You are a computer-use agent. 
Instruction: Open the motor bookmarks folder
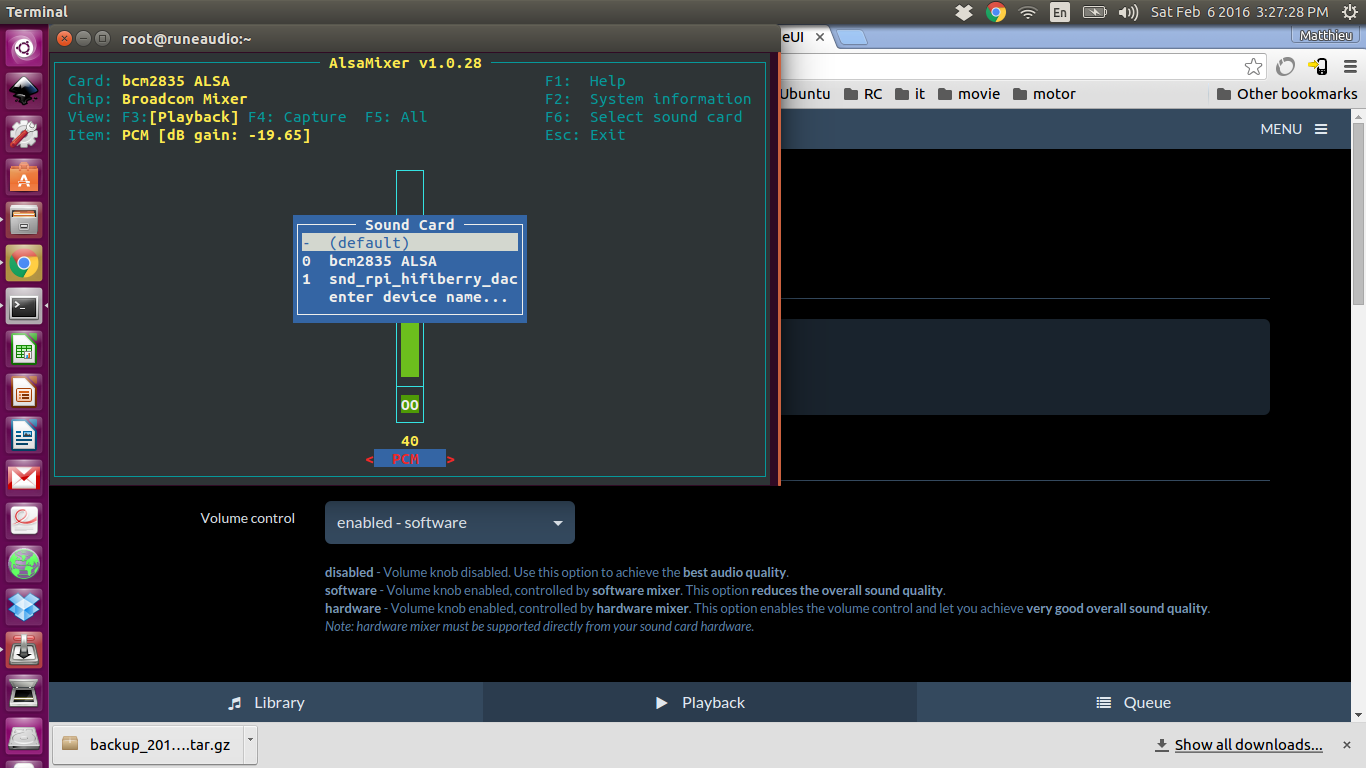click(x=1044, y=94)
